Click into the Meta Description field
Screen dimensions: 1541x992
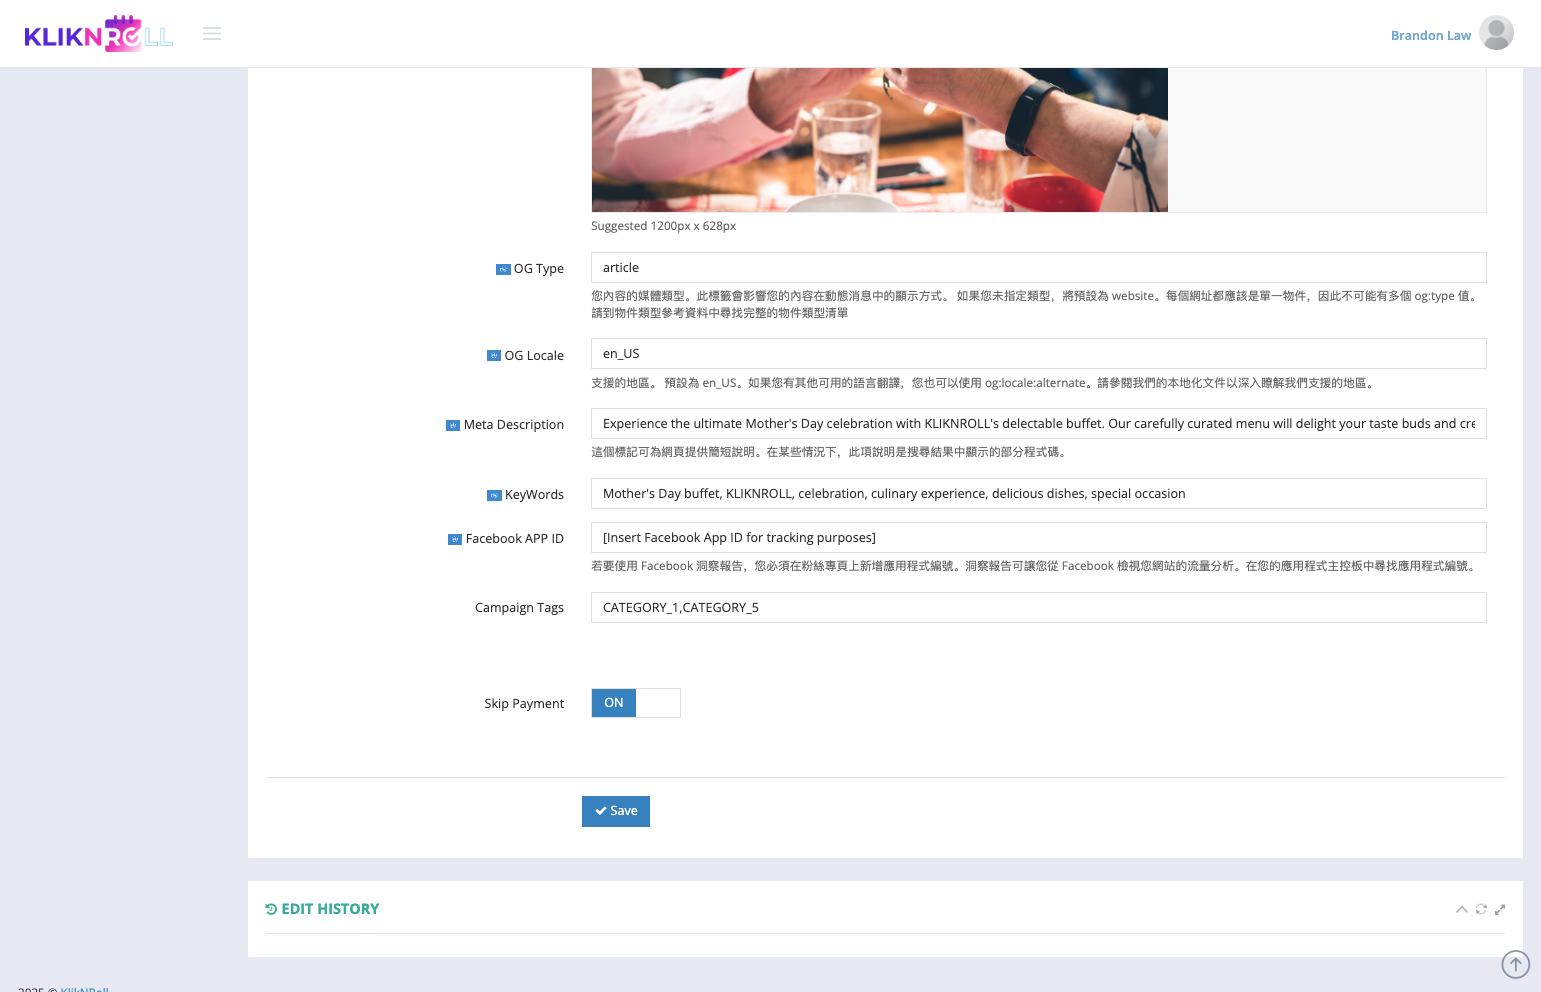pos(1038,424)
